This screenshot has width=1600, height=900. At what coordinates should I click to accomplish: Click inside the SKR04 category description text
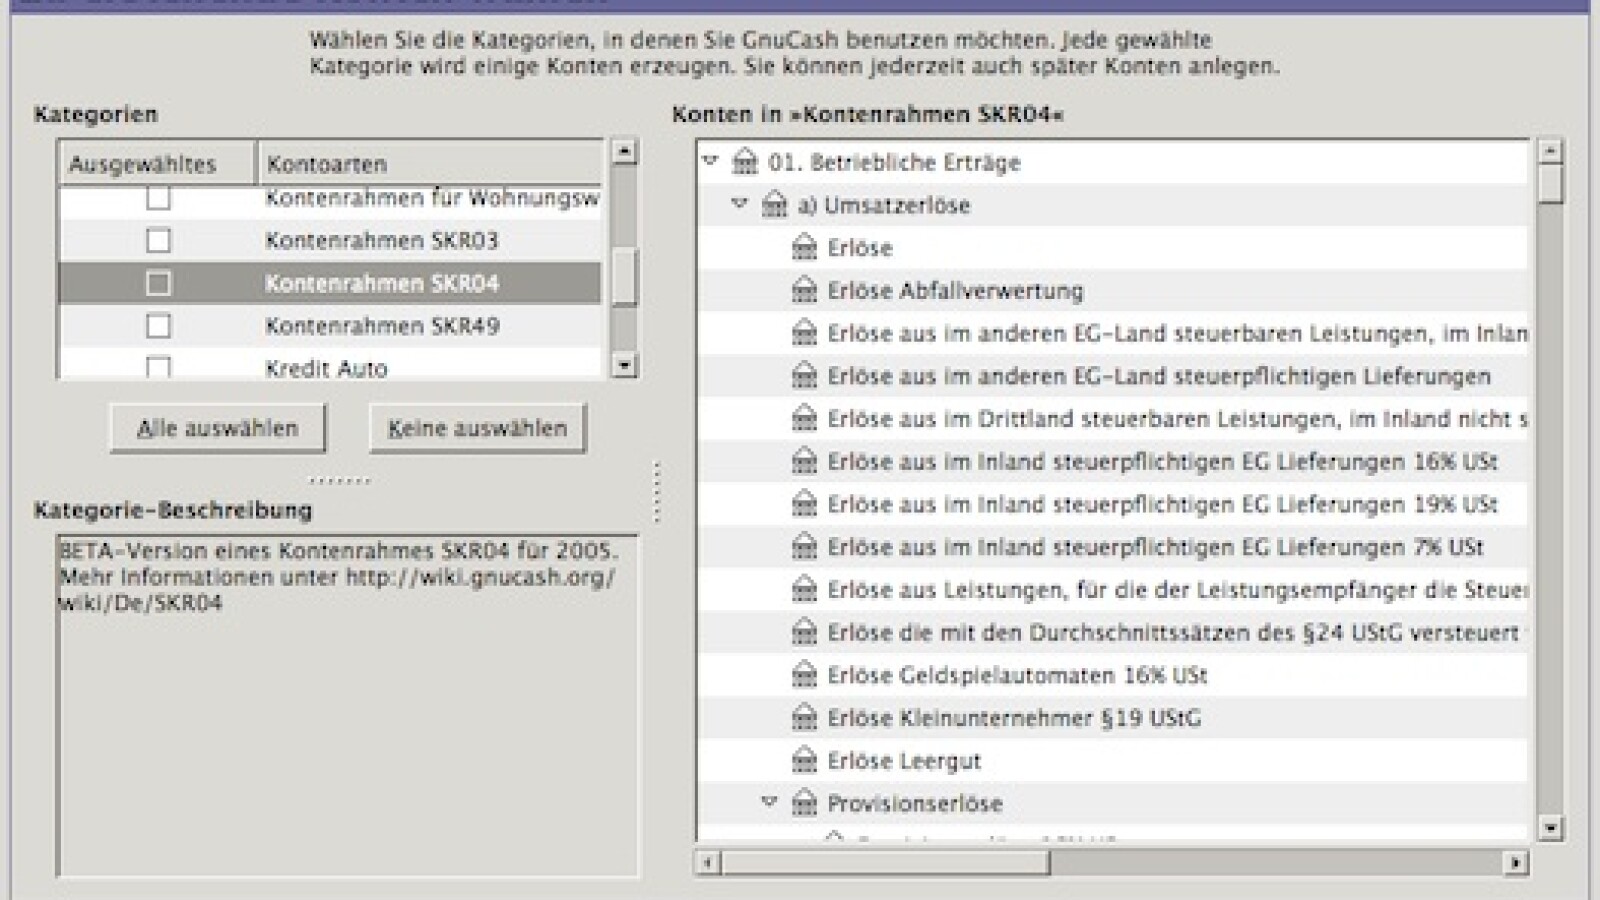[x=338, y=577]
